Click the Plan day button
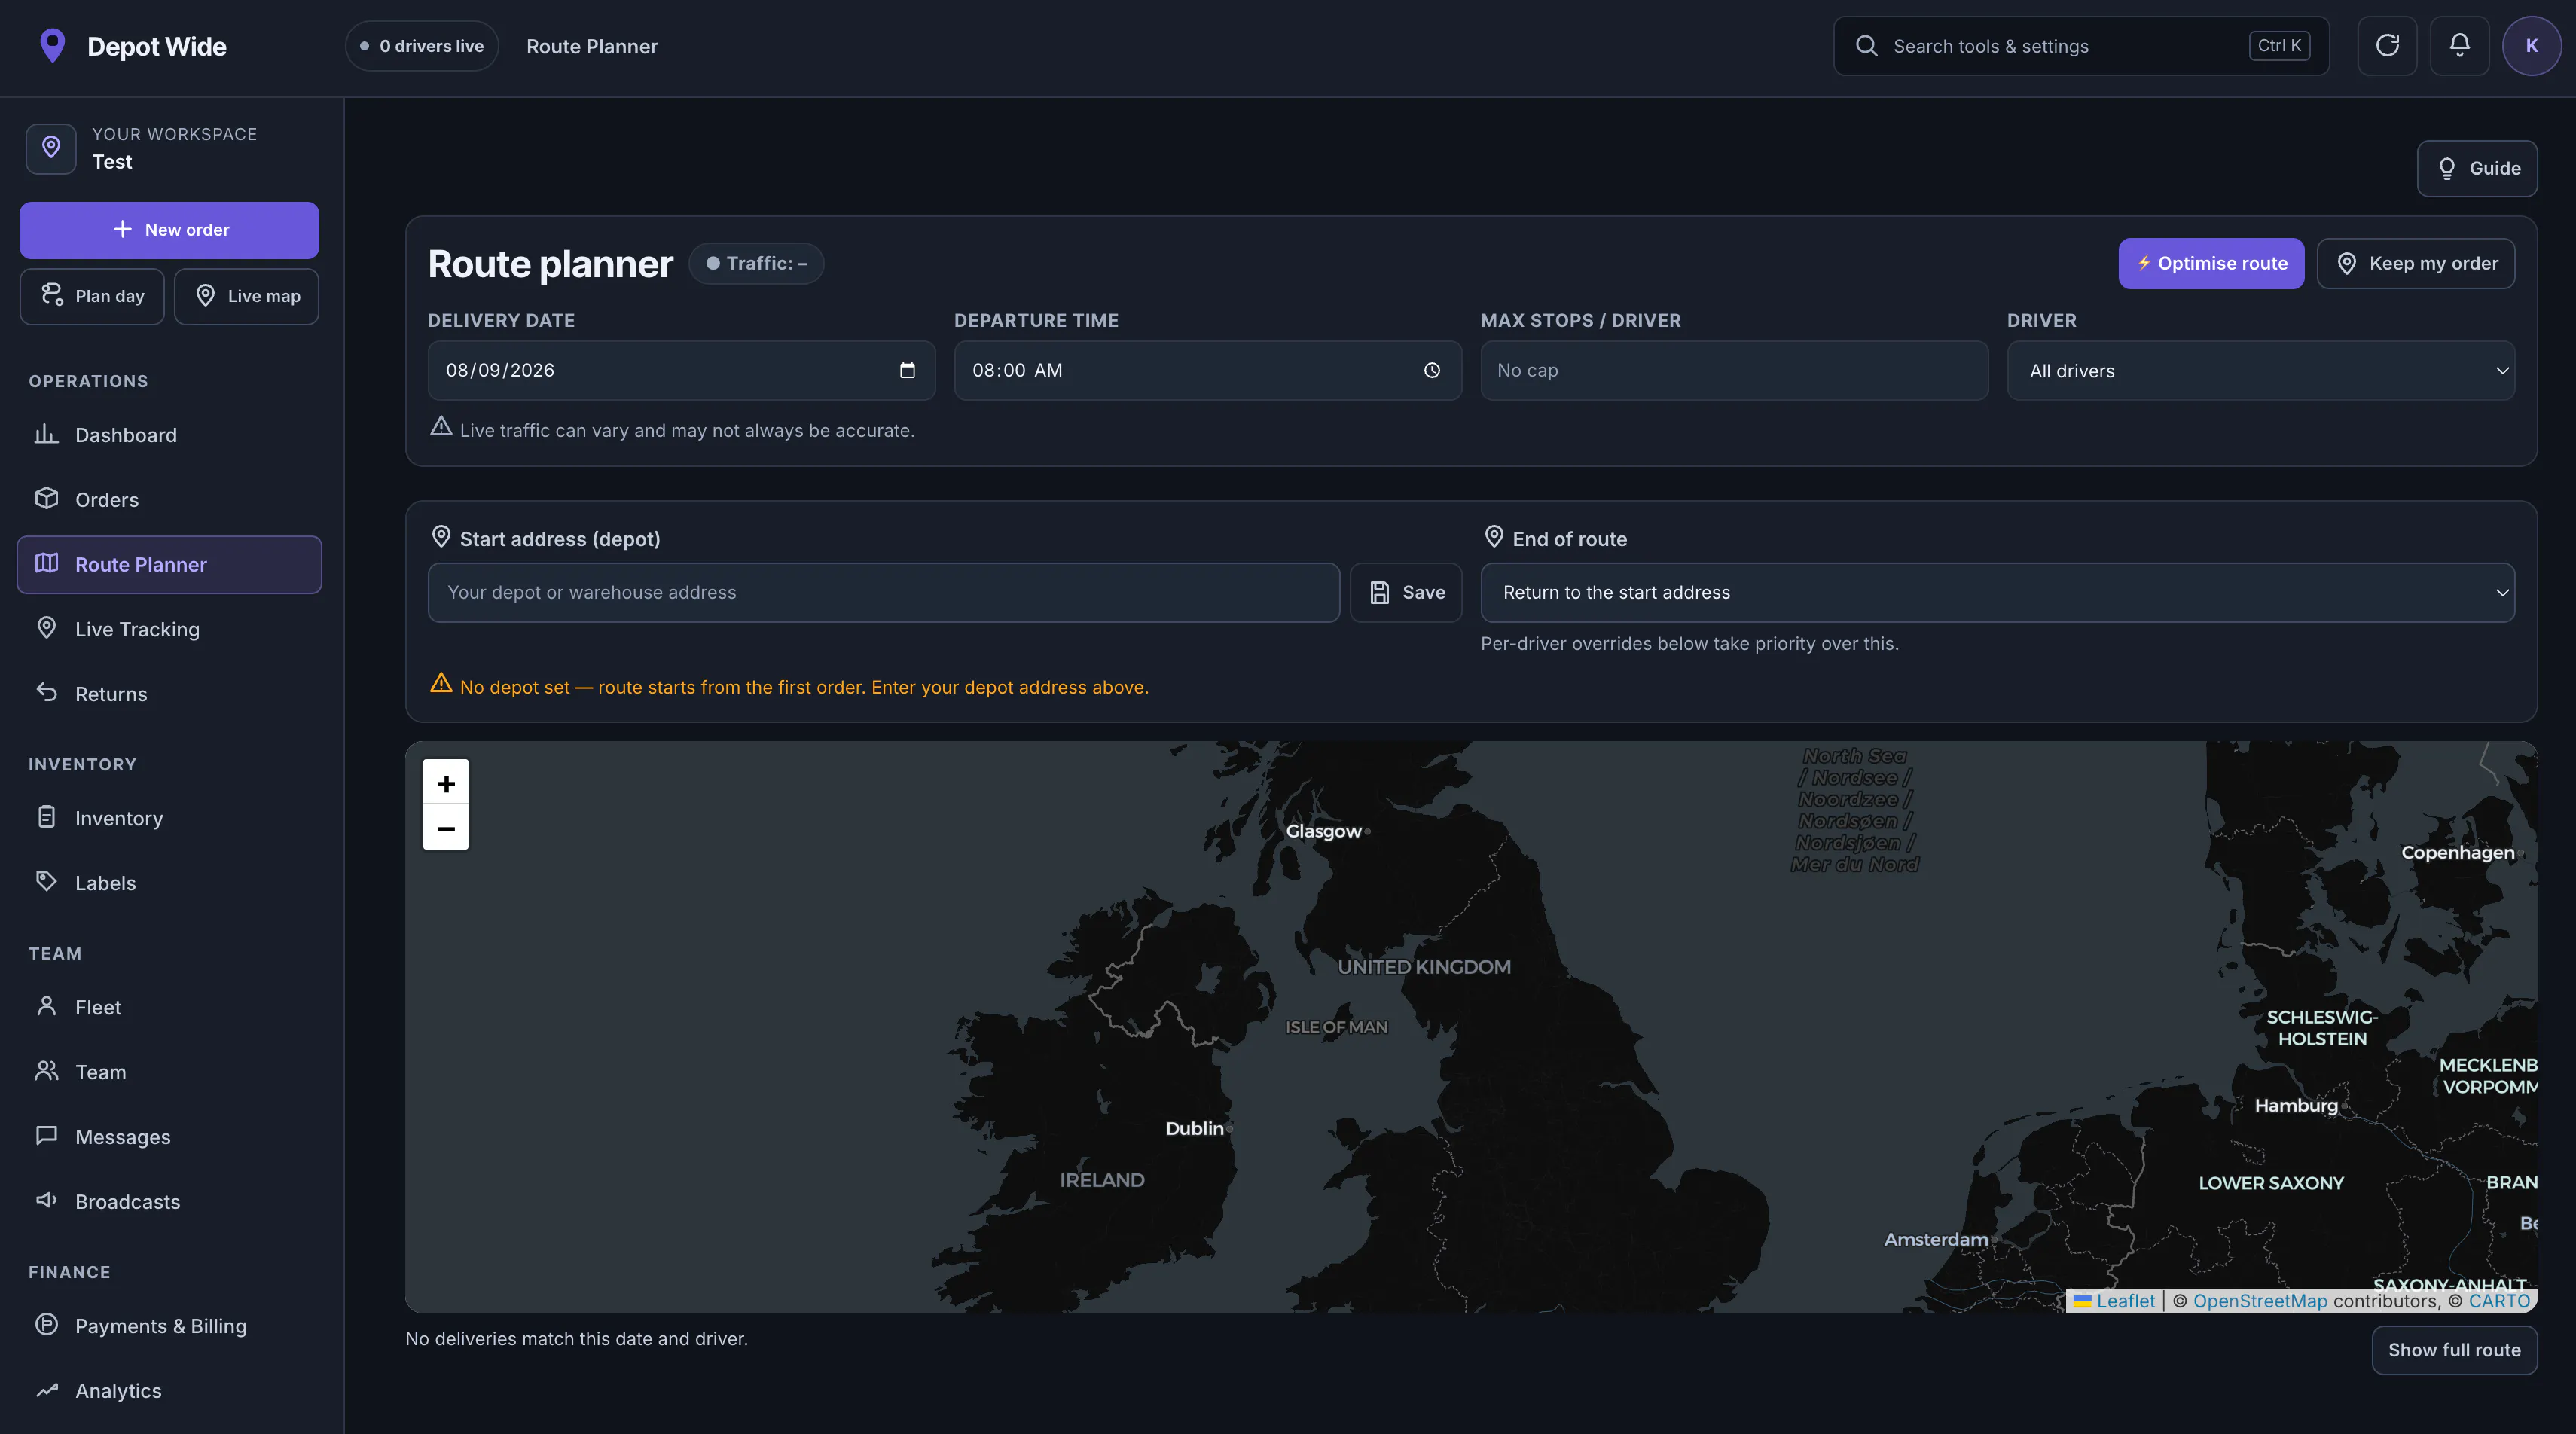 tap(92, 296)
